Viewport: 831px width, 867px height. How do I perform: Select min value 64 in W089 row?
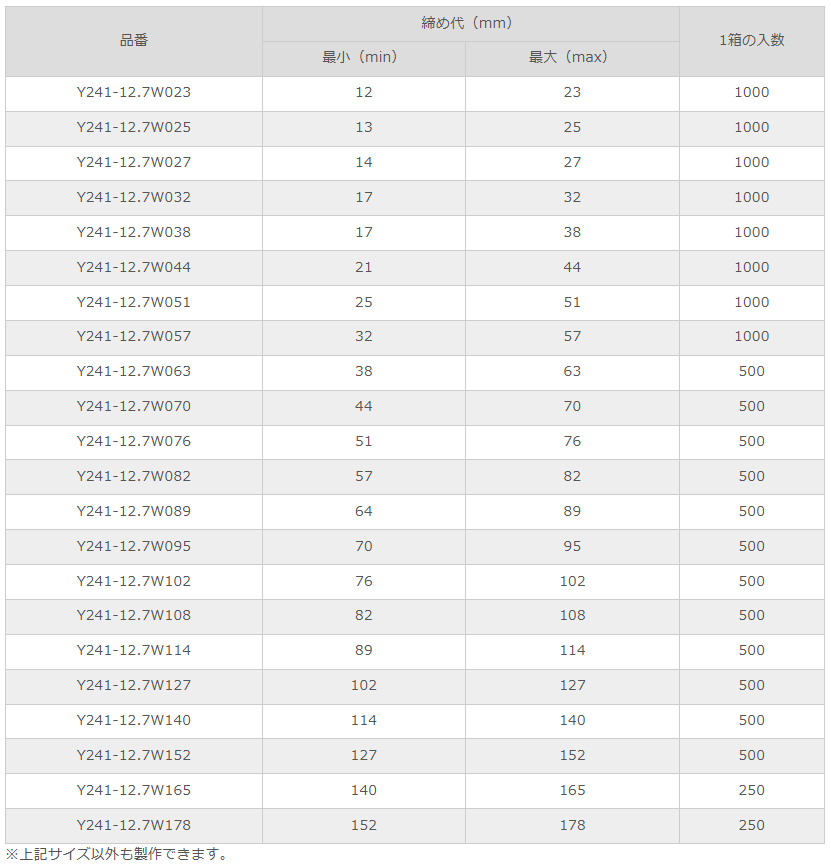click(364, 511)
